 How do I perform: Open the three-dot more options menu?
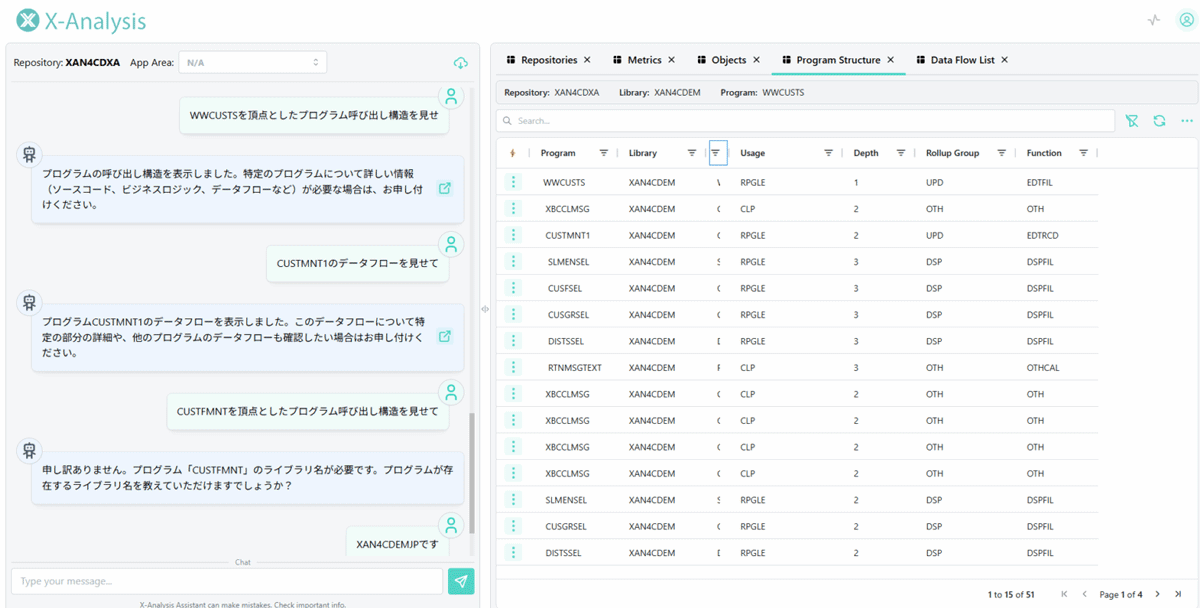click(1187, 121)
